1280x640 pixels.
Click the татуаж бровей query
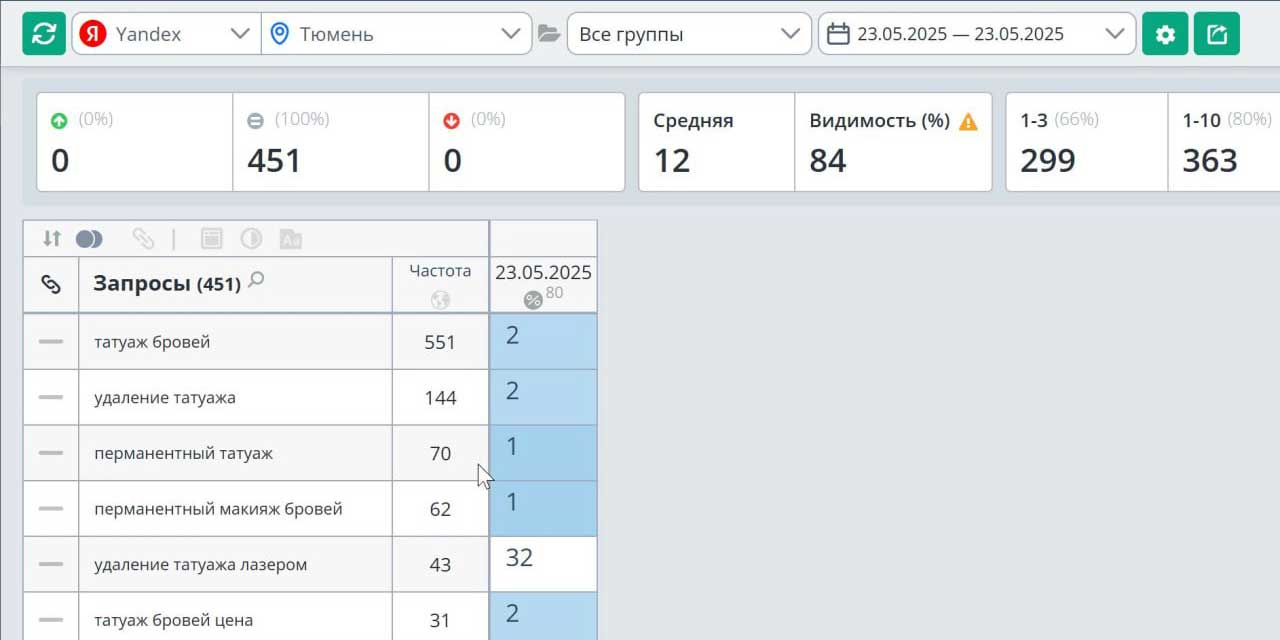coord(152,342)
